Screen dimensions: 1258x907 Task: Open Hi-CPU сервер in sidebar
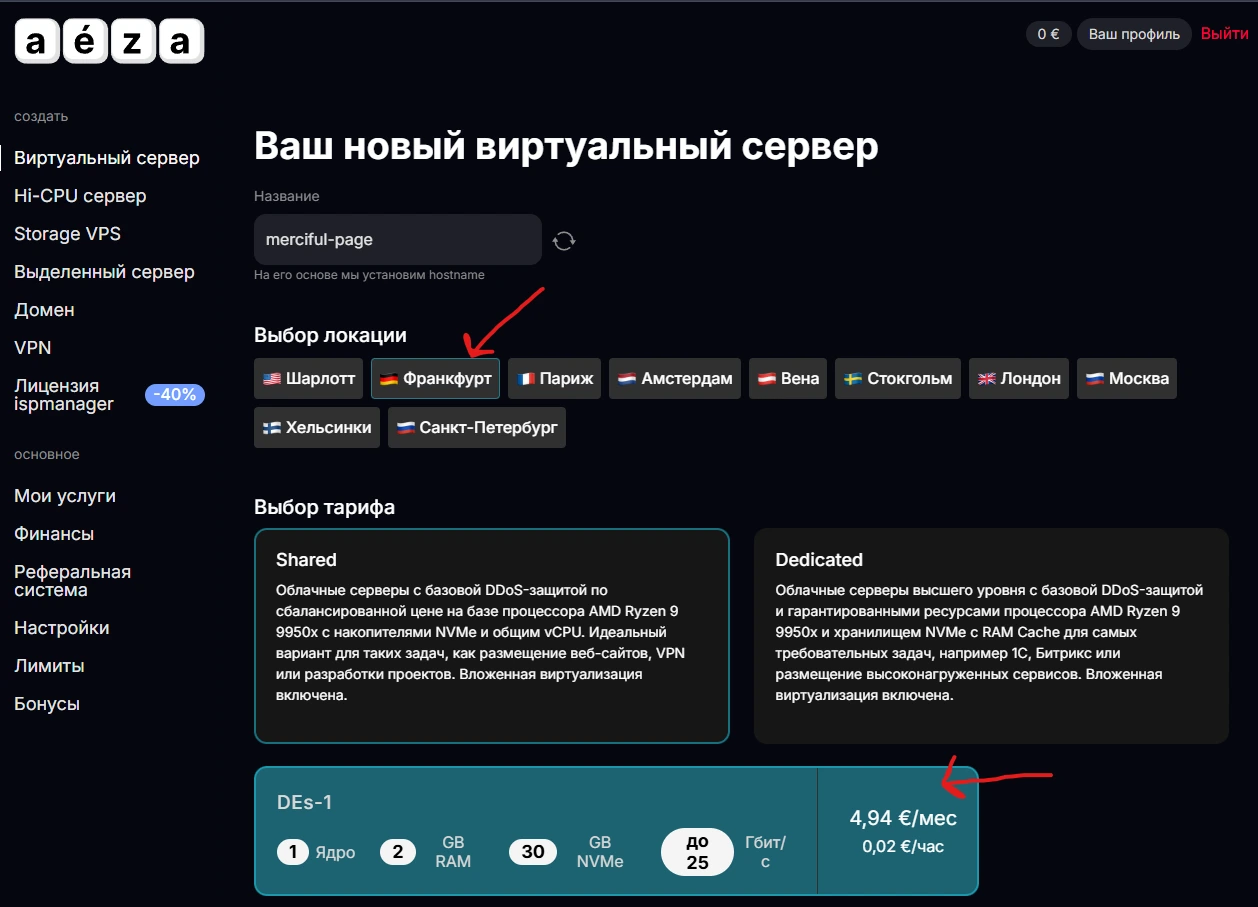point(80,196)
